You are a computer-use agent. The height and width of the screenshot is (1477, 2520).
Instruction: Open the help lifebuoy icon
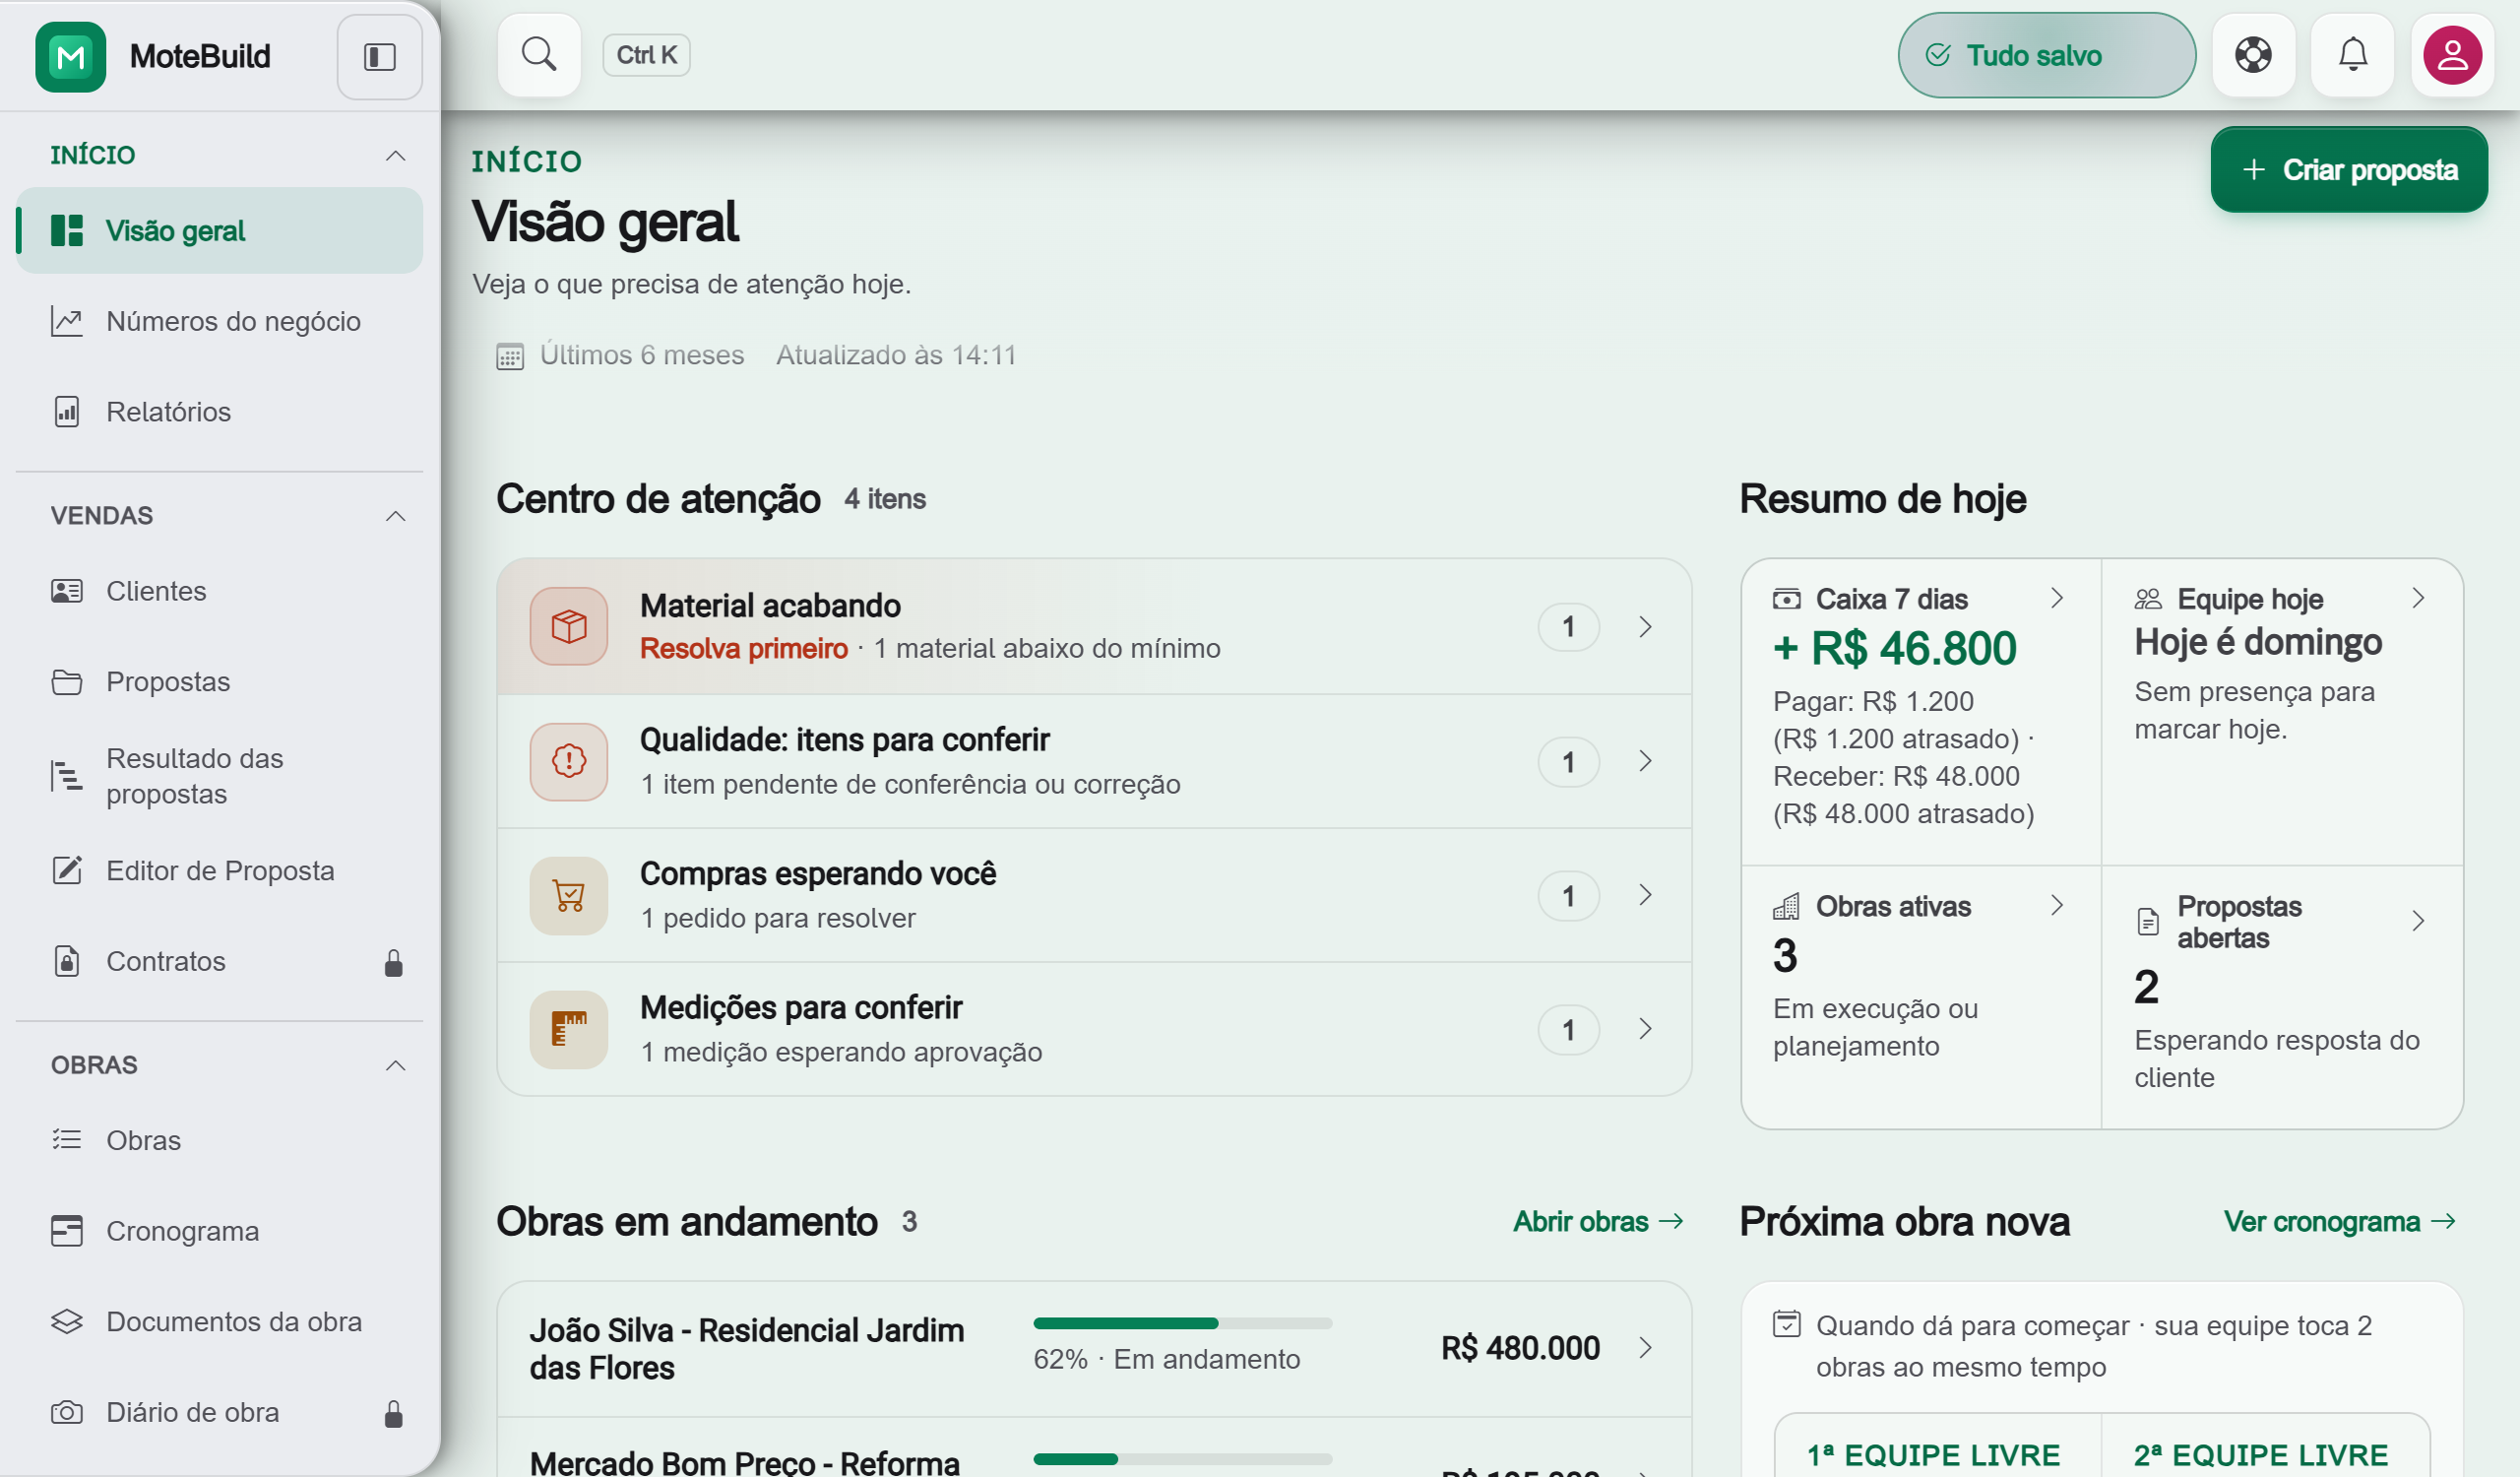pos(2253,54)
